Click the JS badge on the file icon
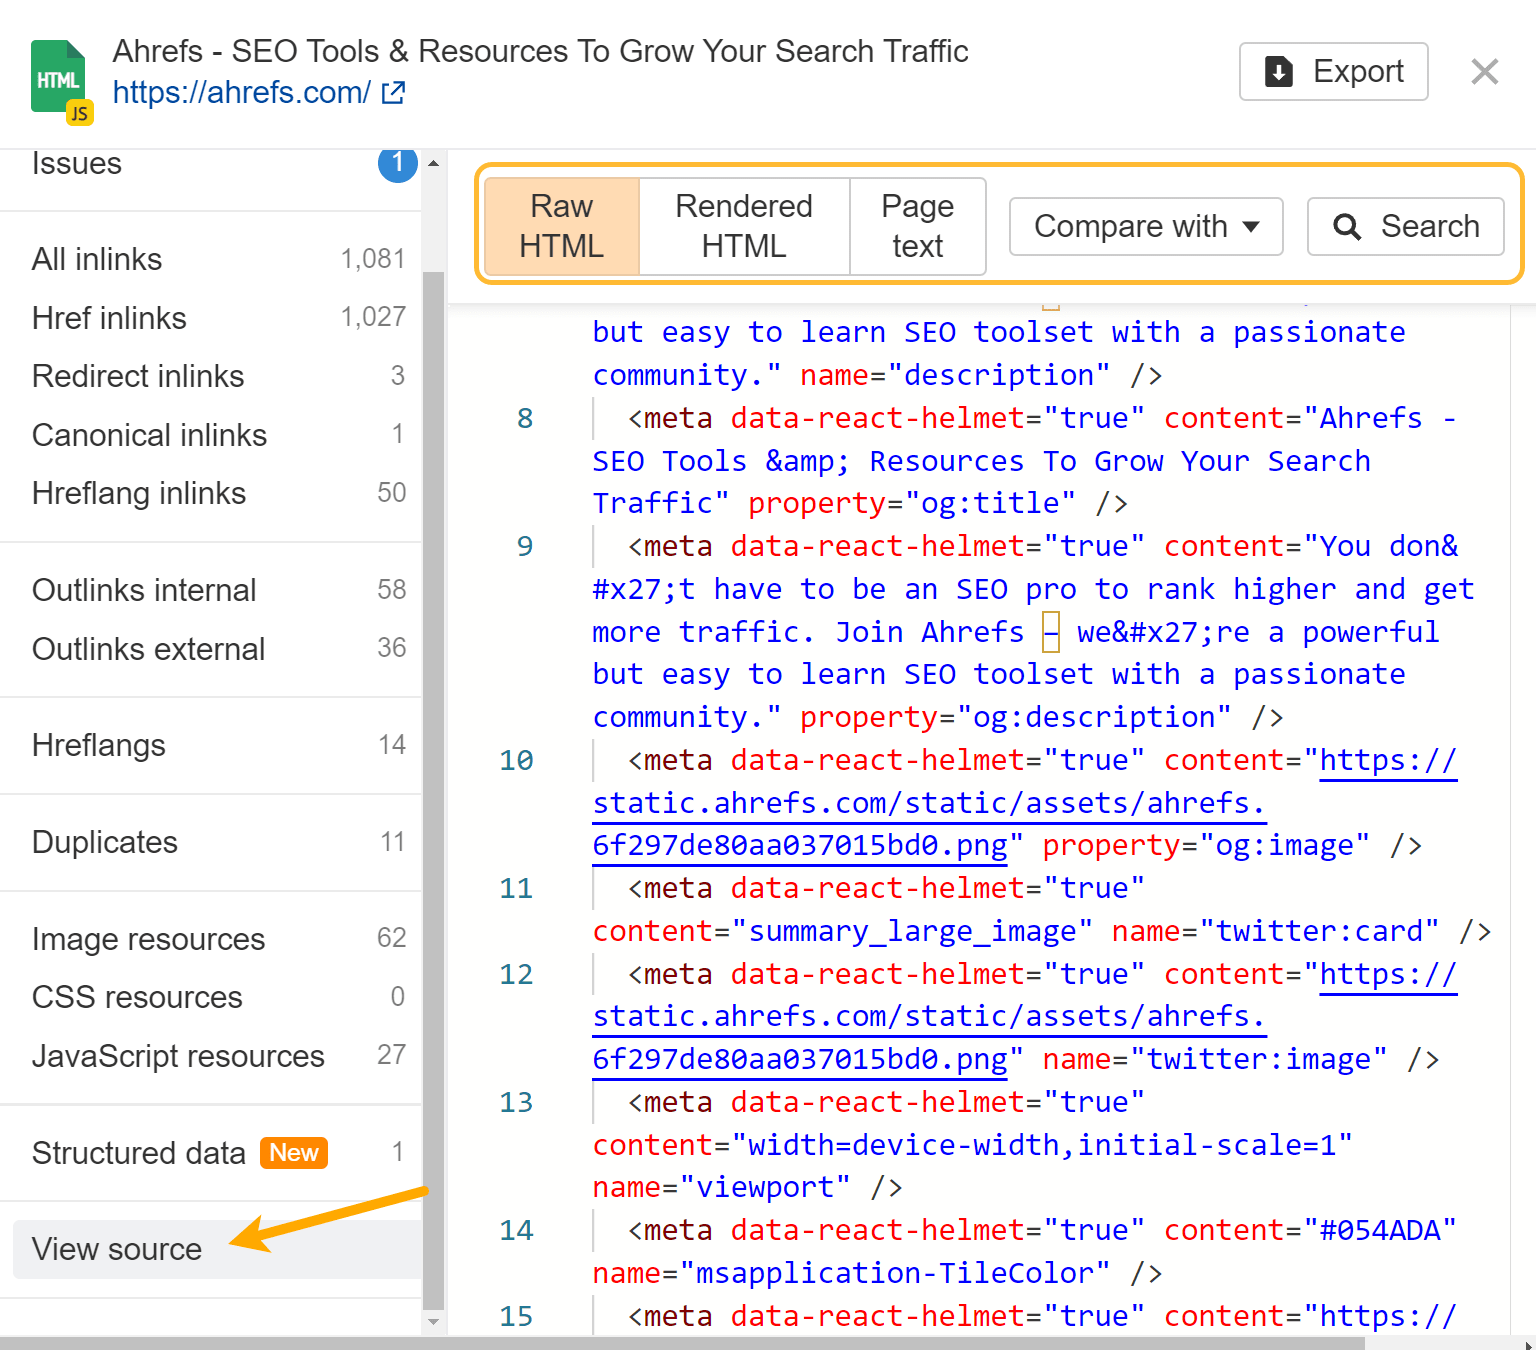Image resolution: width=1536 pixels, height=1350 pixels. [79, 111]
